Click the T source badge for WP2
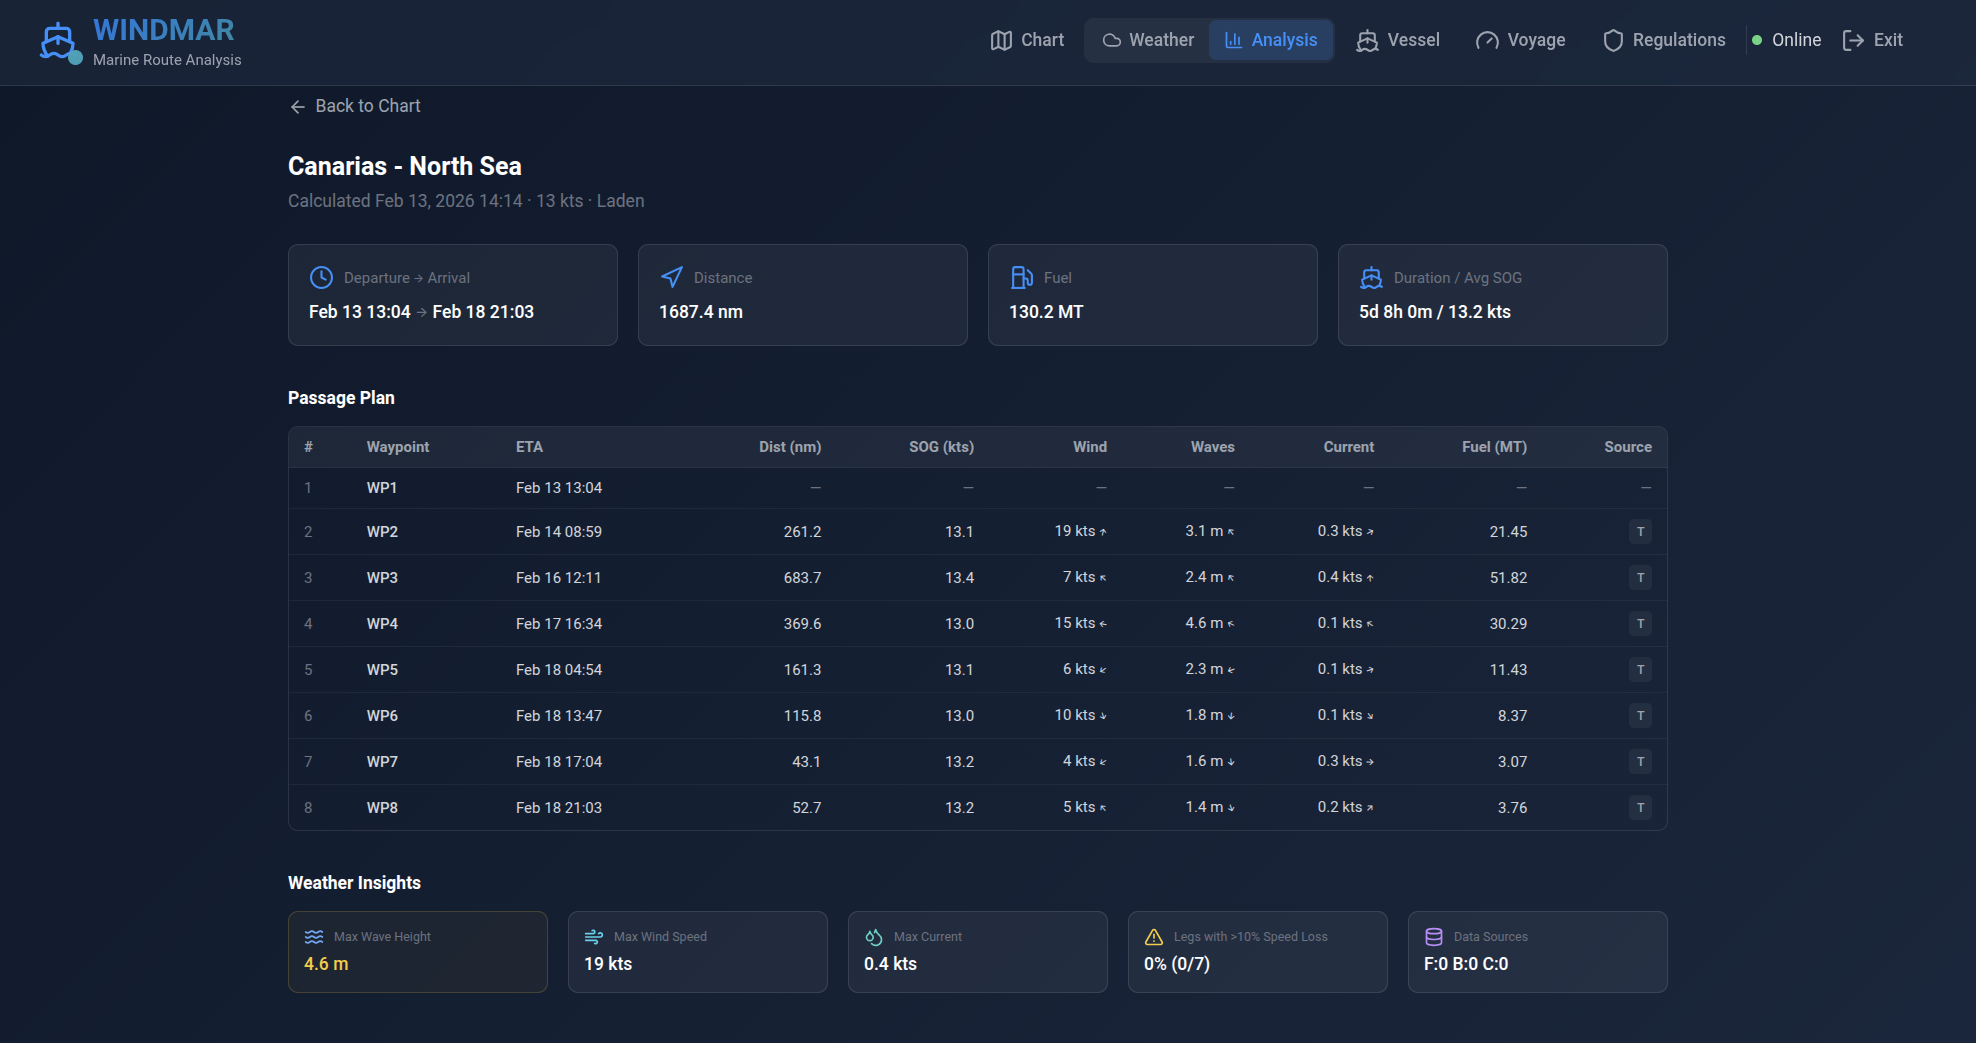 pos(1640,532)
